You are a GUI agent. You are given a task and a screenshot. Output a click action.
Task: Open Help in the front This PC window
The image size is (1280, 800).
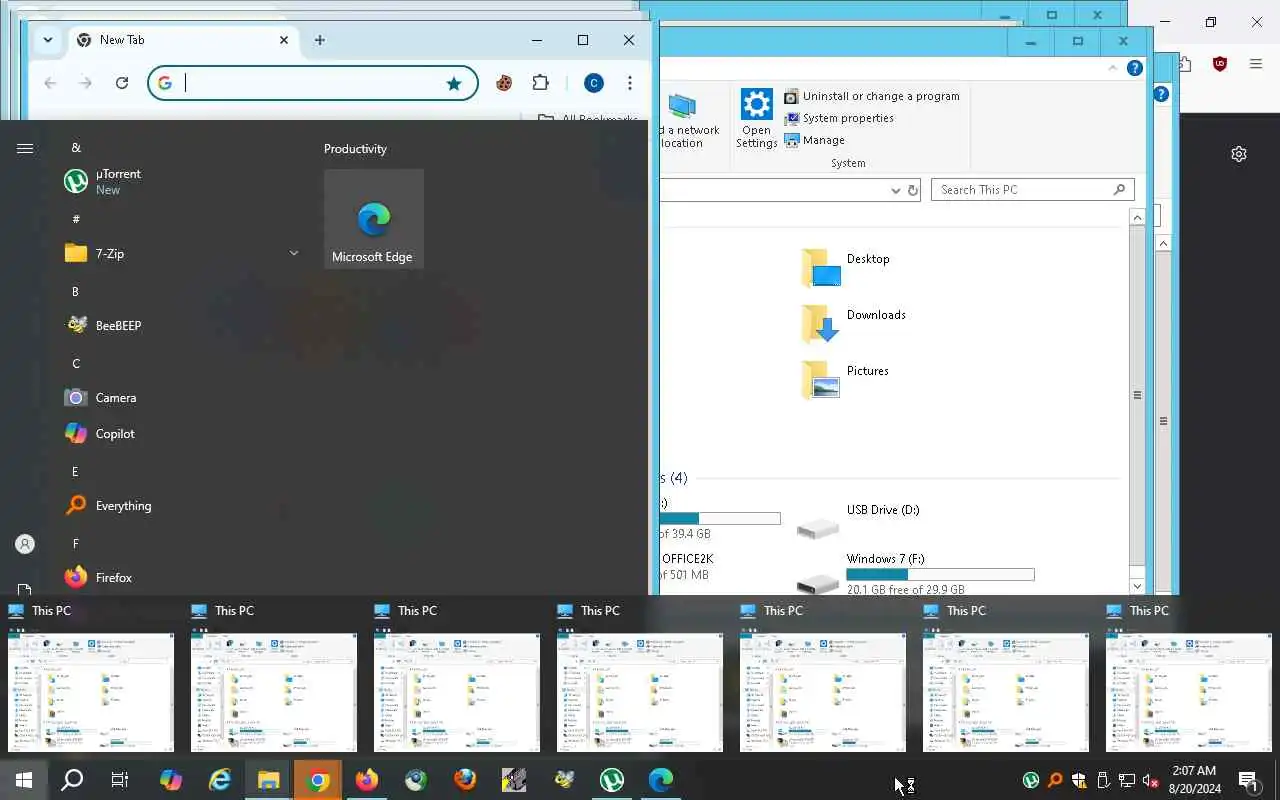tap(1135, 68)
